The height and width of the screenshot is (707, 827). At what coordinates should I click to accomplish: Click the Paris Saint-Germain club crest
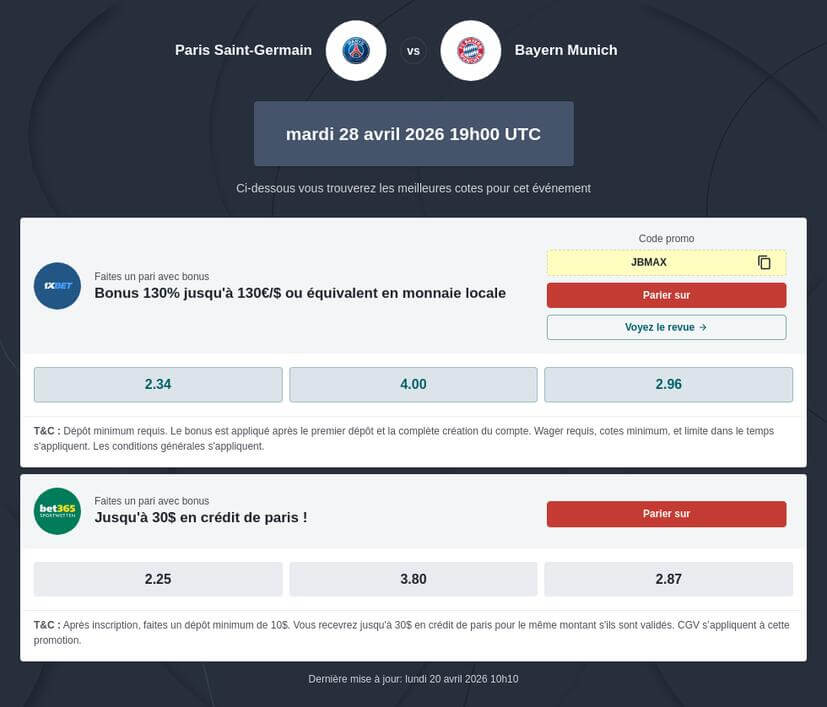click(x=356, y=50)
